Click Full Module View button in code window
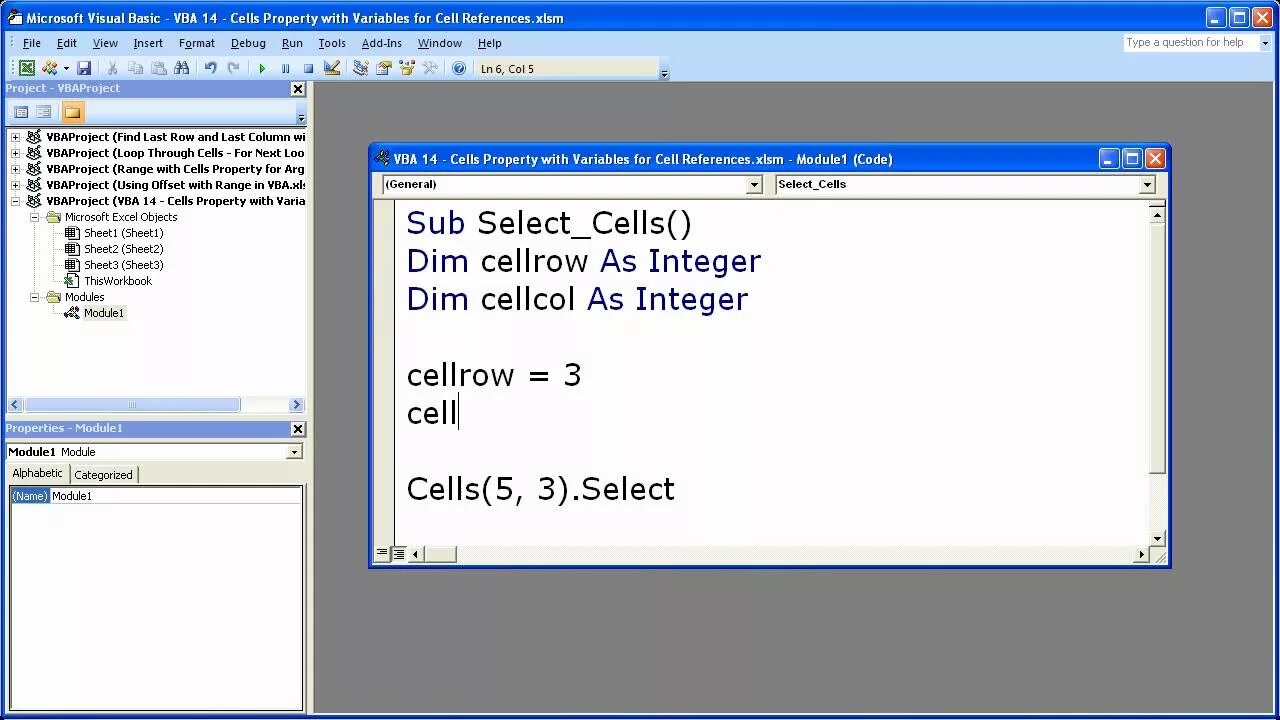Screen dimensions: 1280x720 point(398,554)
